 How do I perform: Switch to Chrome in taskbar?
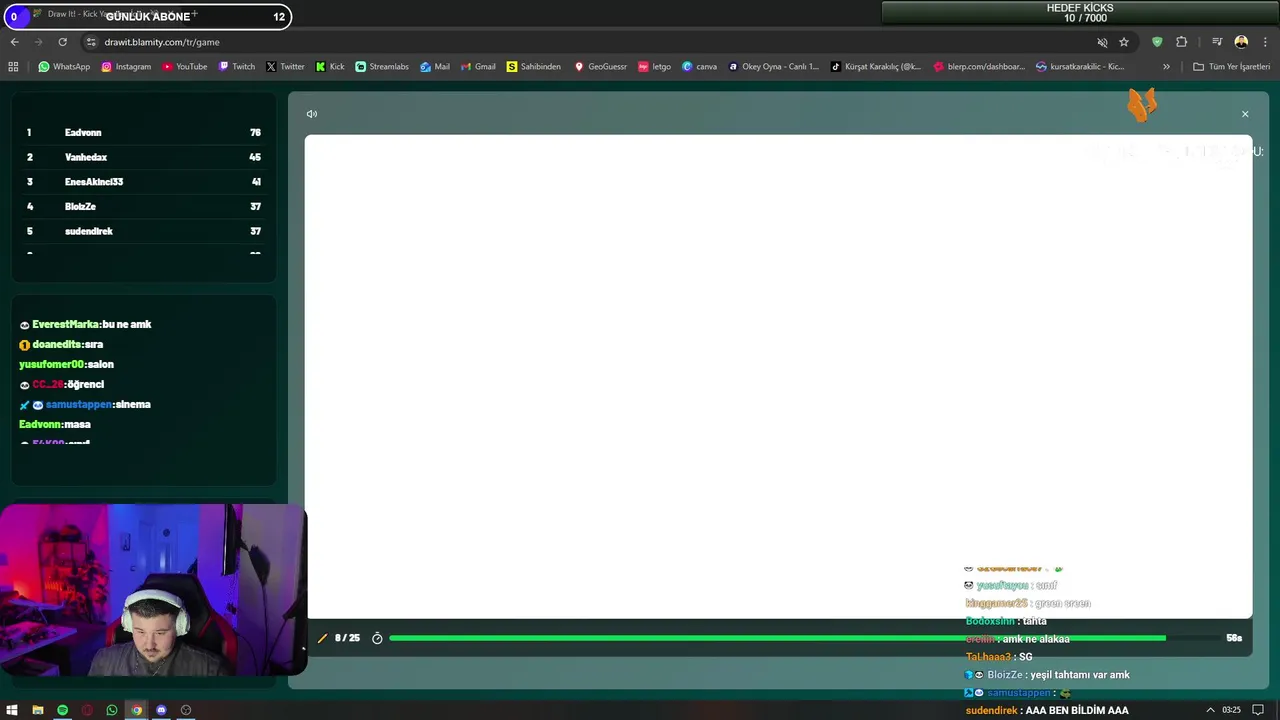136,710
